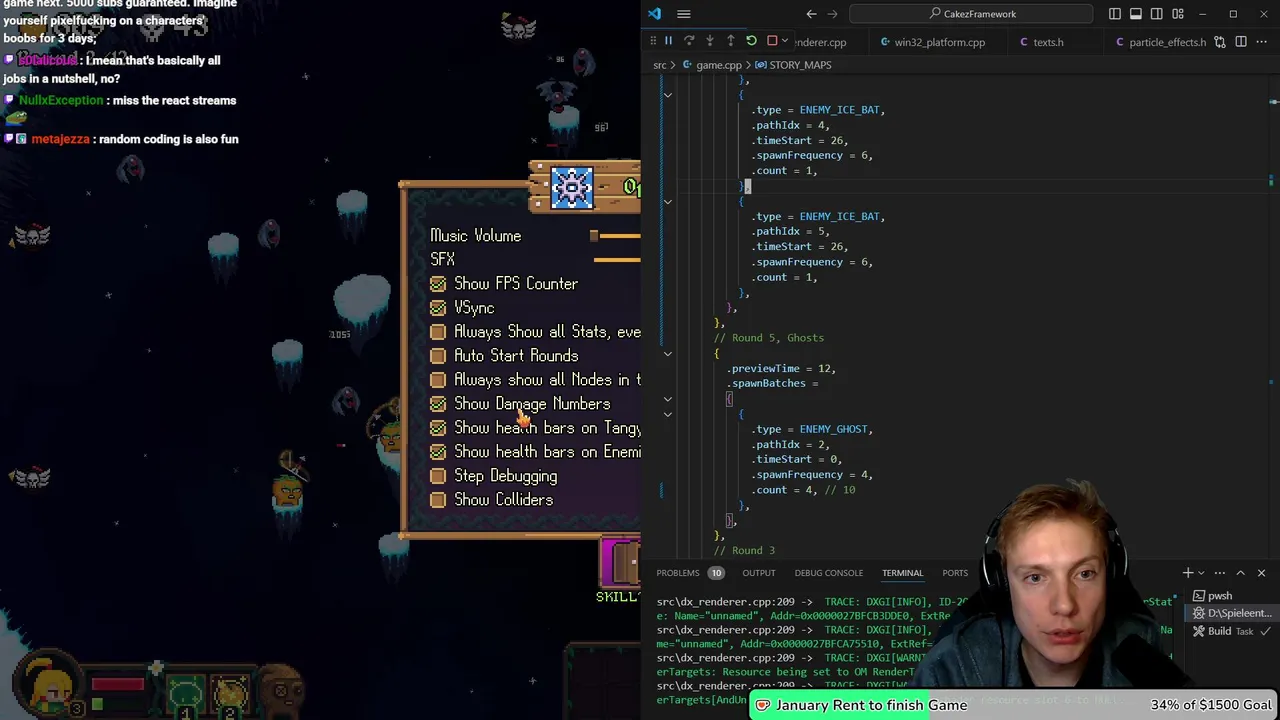Toggle the VSync checkbox
The height and width of the screenshot is (720, 1280).
point(438,308)
